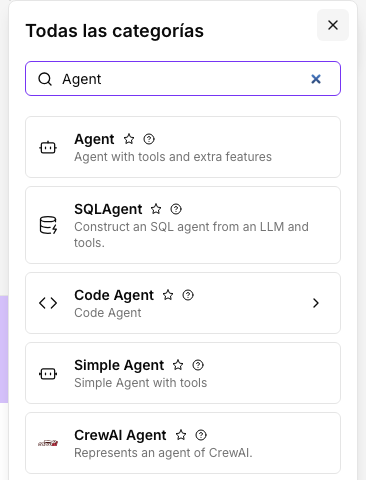This screenshot has height=480, width=366.
Task: Clear the Agent search text
Action: click(316, 79)
